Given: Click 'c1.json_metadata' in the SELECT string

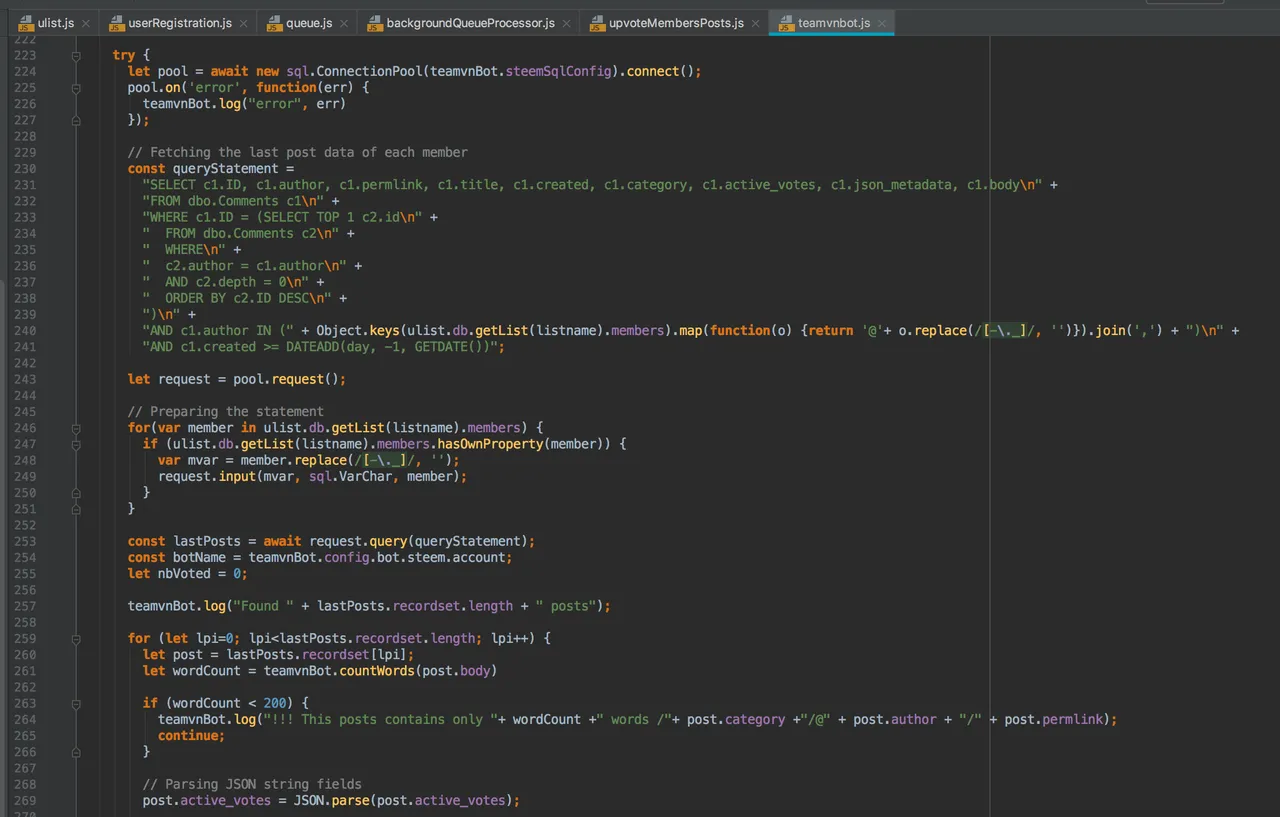Looking at the screenshot, I should 891,184.
